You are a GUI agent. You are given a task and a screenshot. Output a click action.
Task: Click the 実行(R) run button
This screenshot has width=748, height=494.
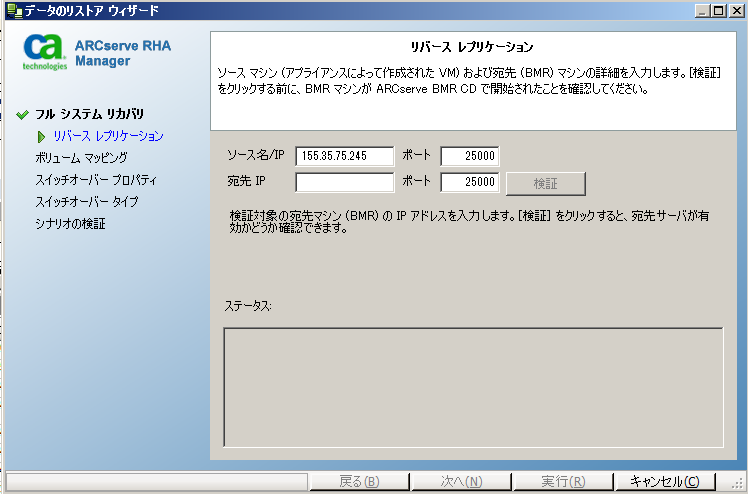coord(563,482)
